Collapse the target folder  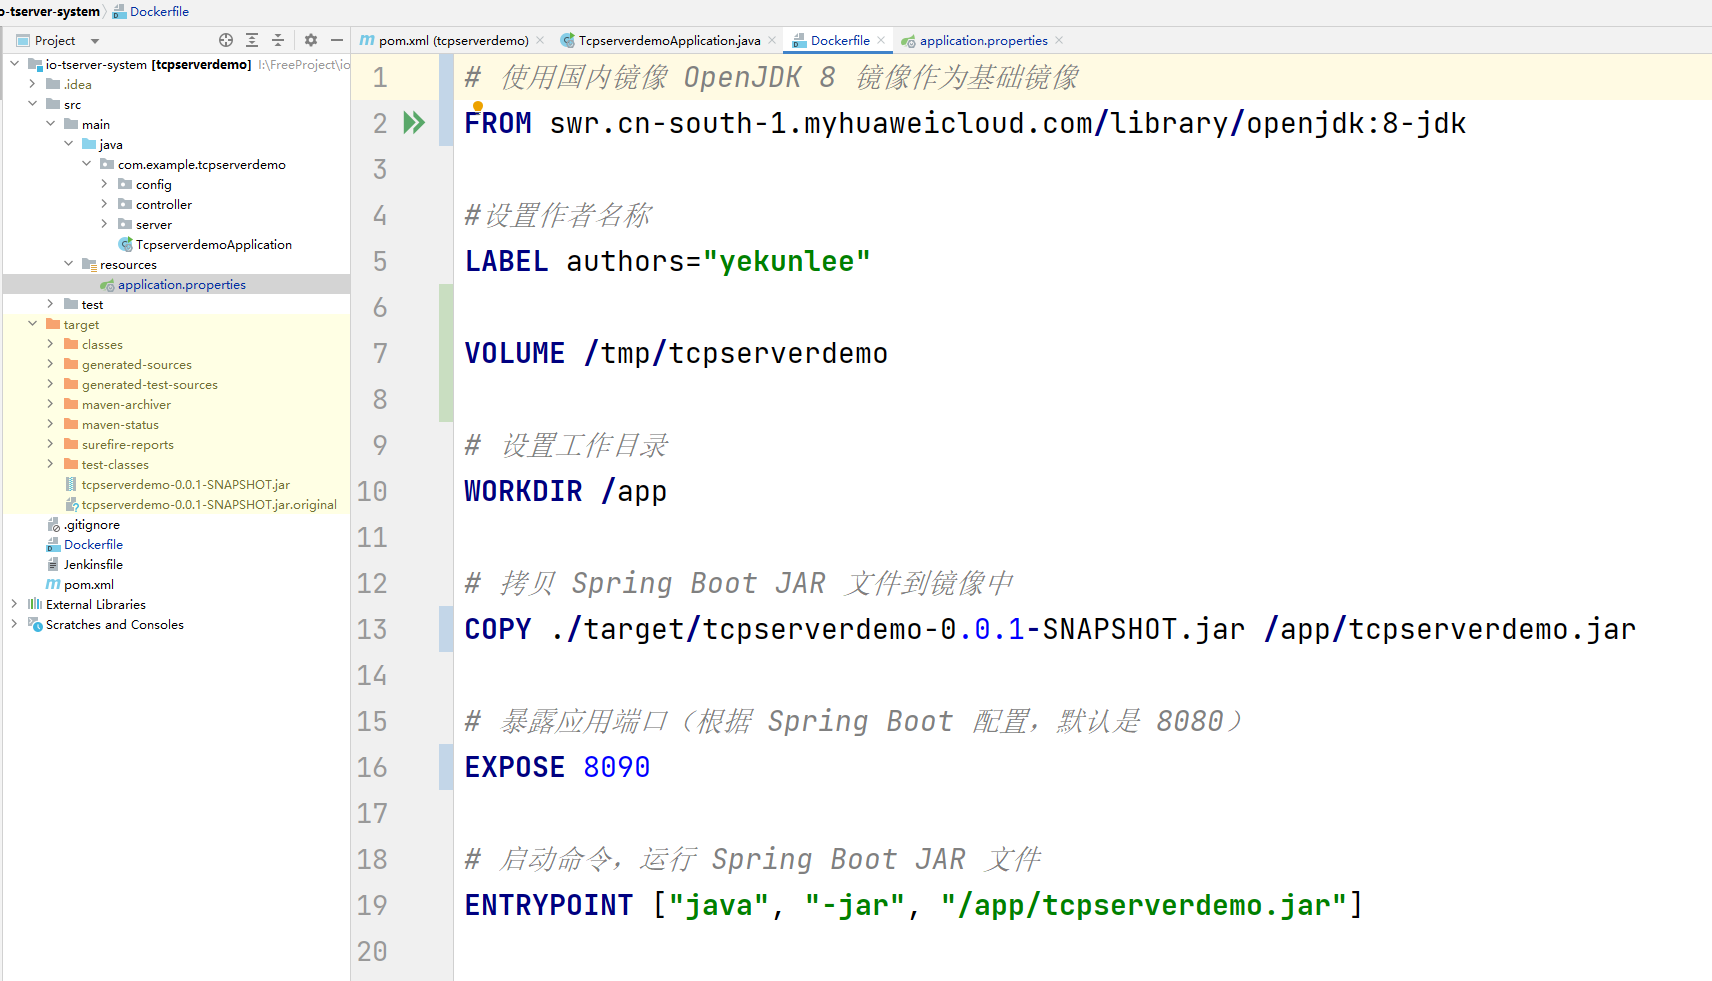[33, 324]
